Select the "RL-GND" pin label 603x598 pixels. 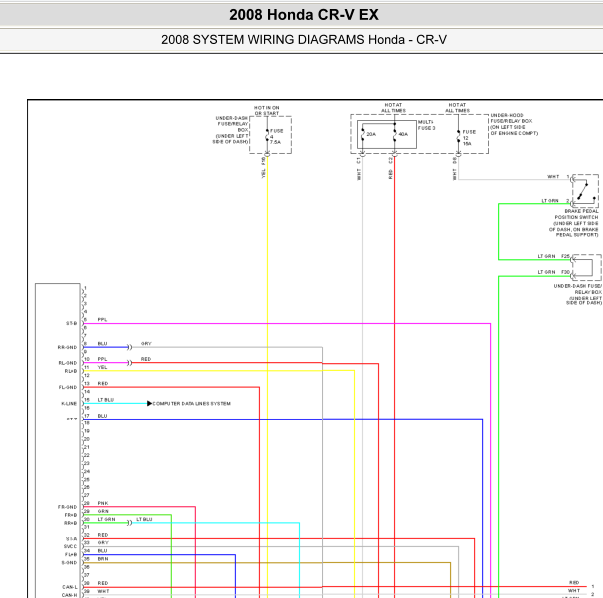[x=68, y=363]
